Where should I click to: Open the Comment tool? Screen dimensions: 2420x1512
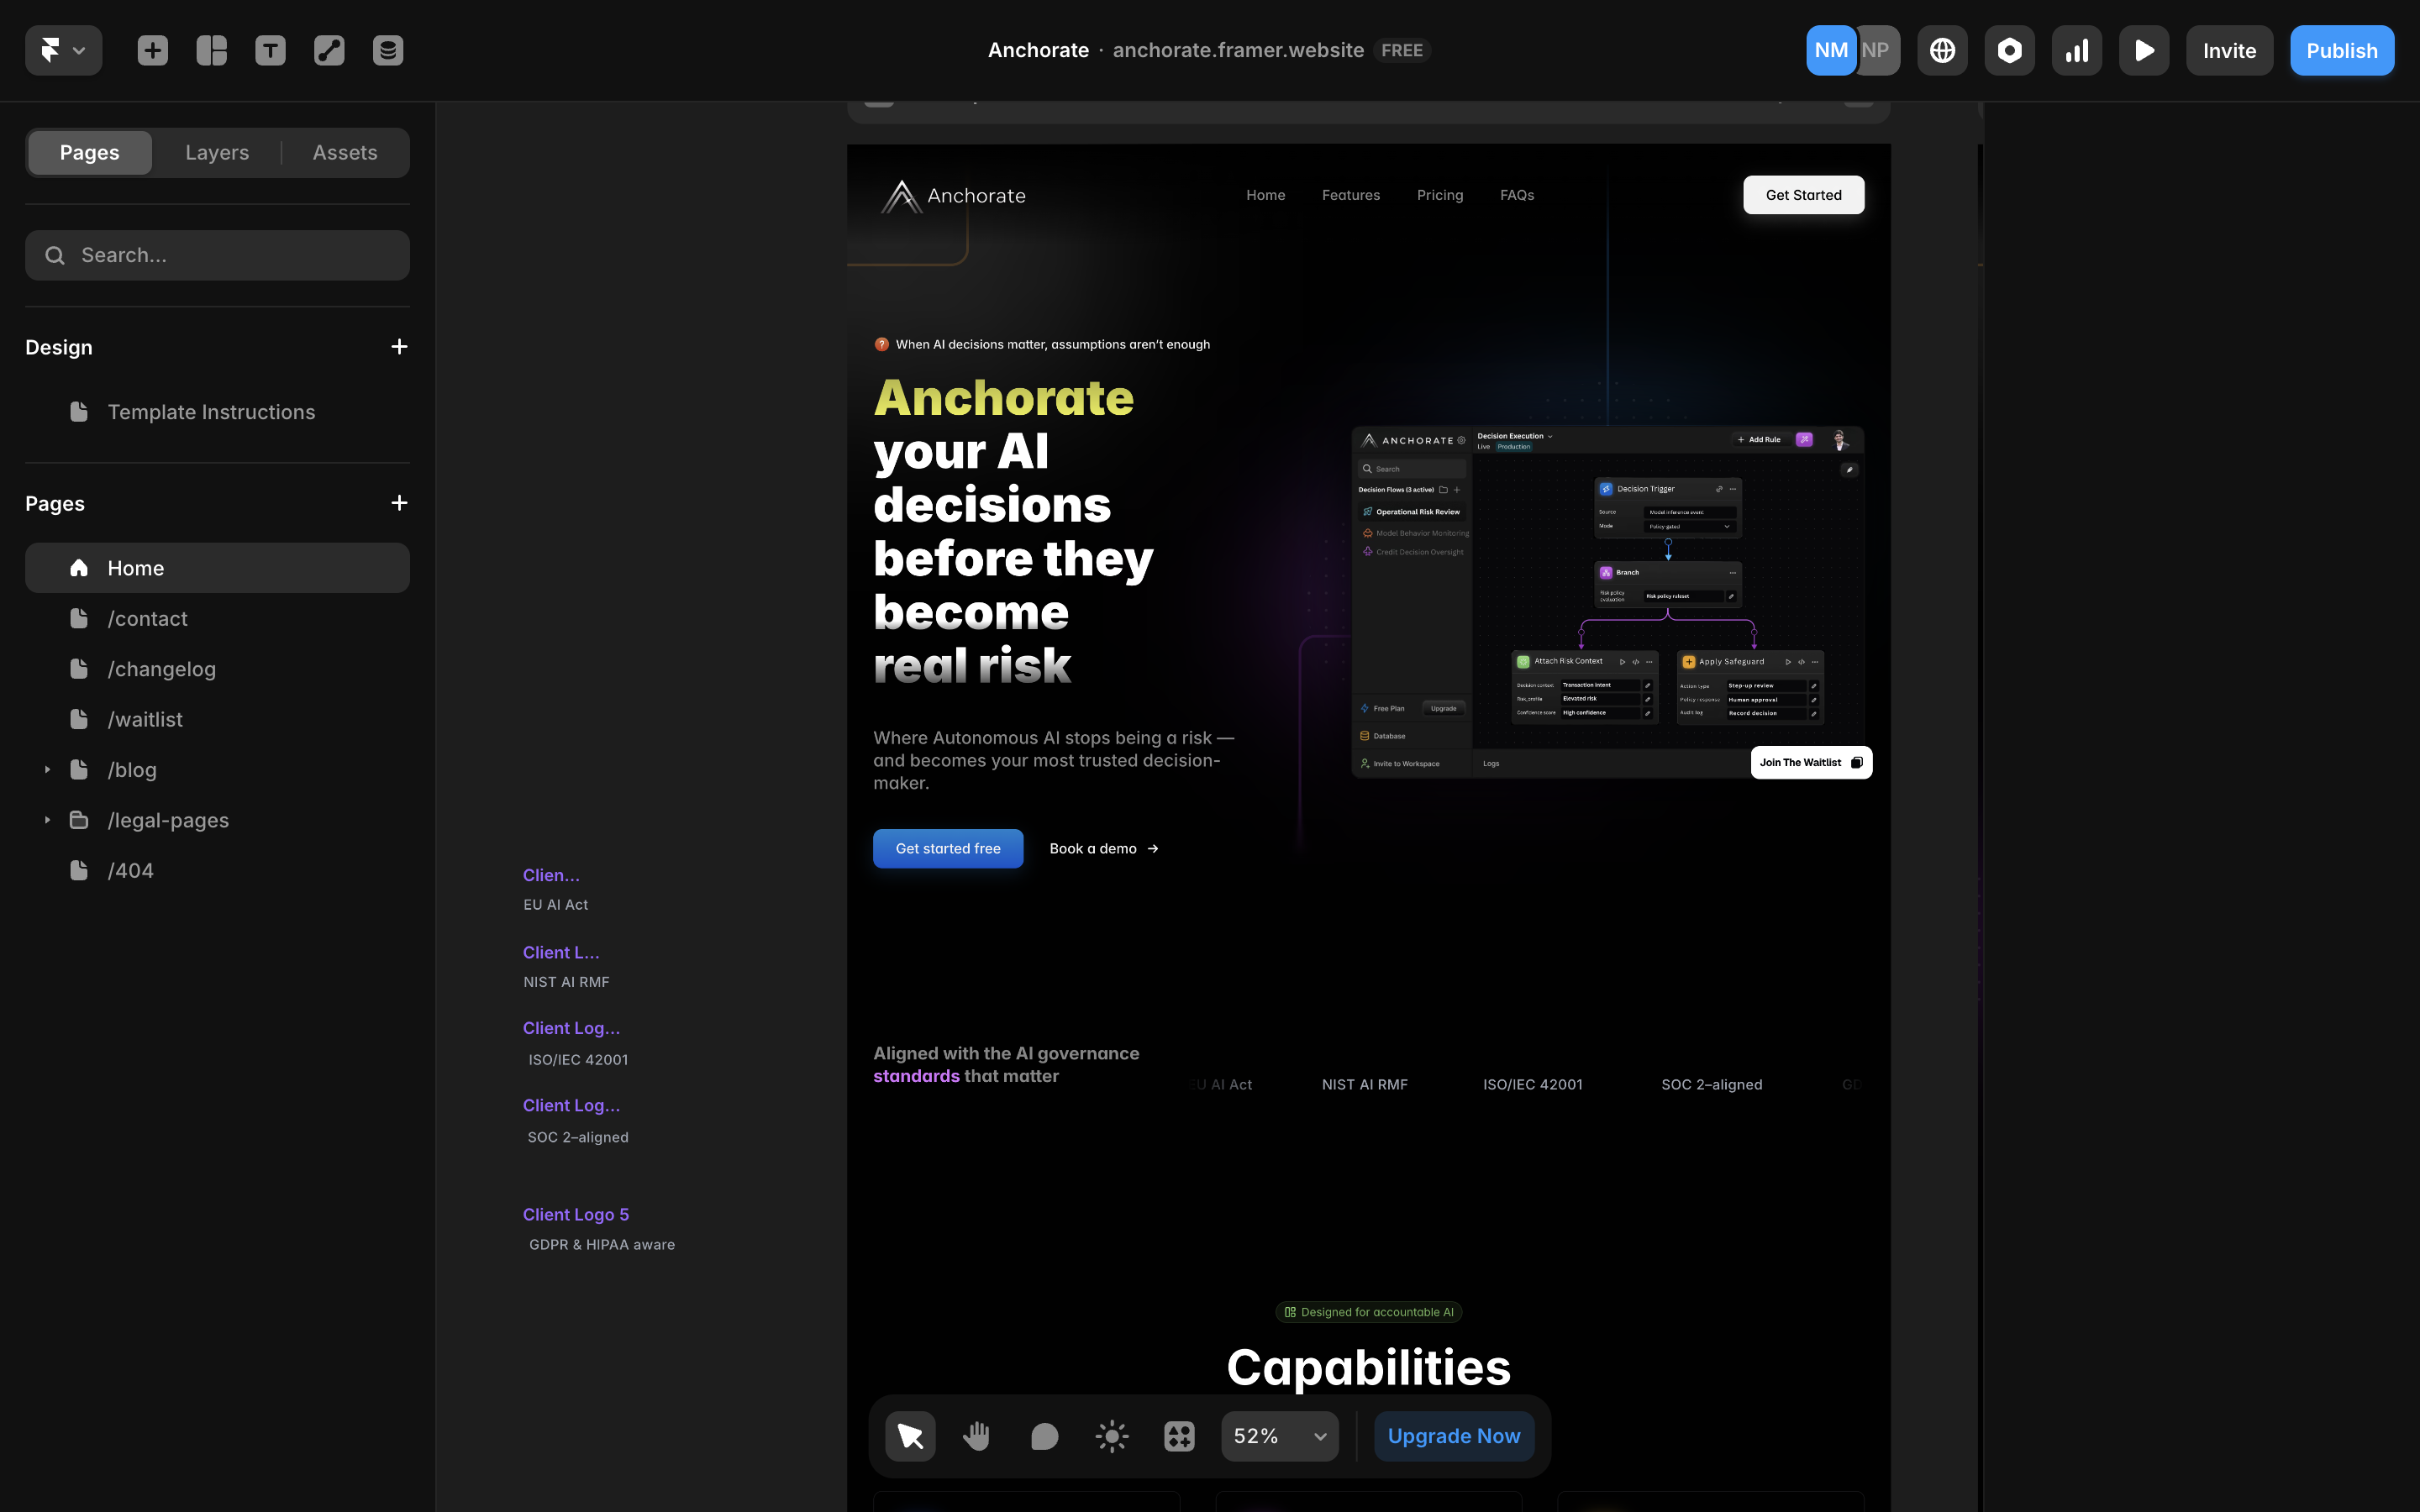(1043, 1435)
